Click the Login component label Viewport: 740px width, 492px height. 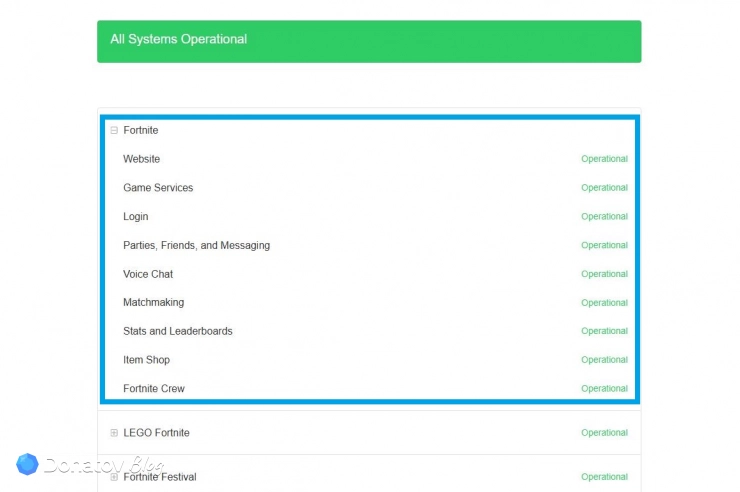136,217
